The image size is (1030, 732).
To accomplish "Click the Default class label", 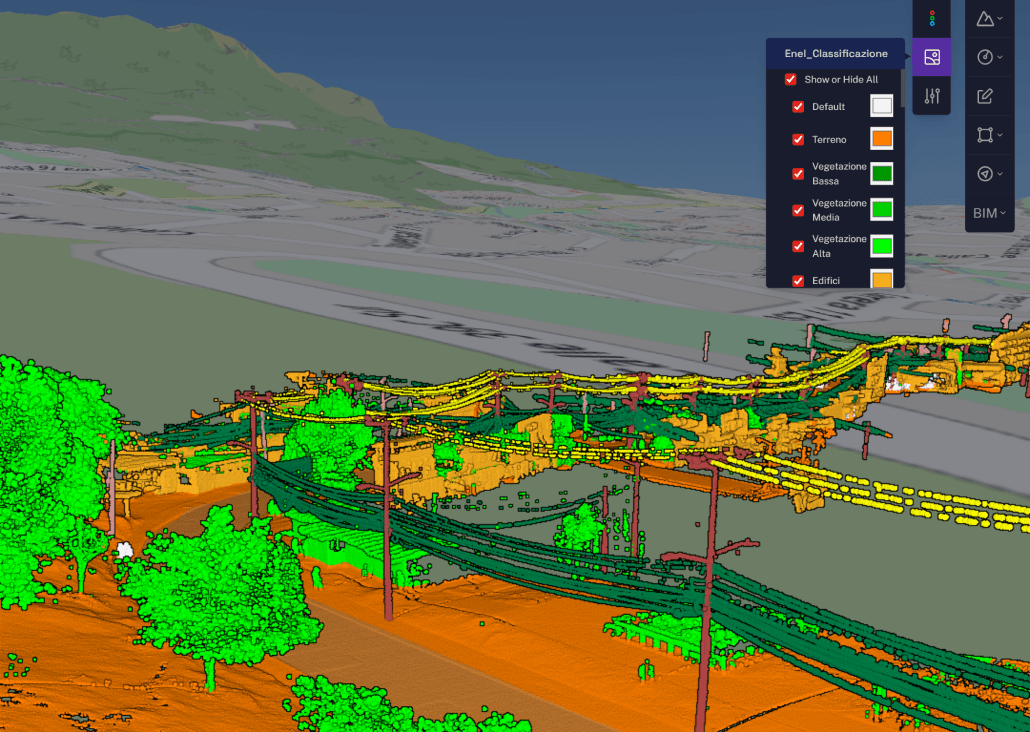I will coord(828,107).
